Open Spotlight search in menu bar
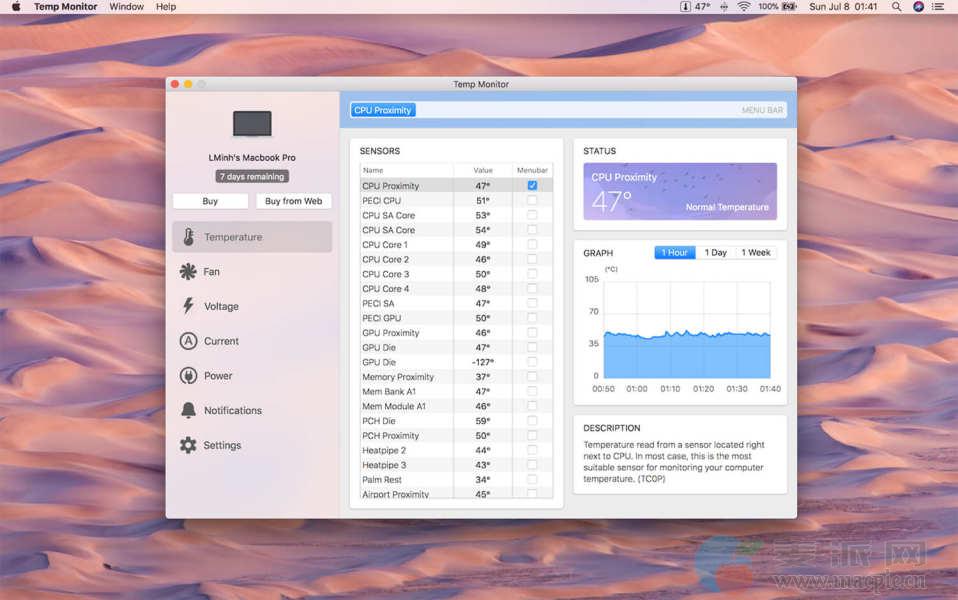Viewport: 958px width, 600px height. click(x=896, y=7)
